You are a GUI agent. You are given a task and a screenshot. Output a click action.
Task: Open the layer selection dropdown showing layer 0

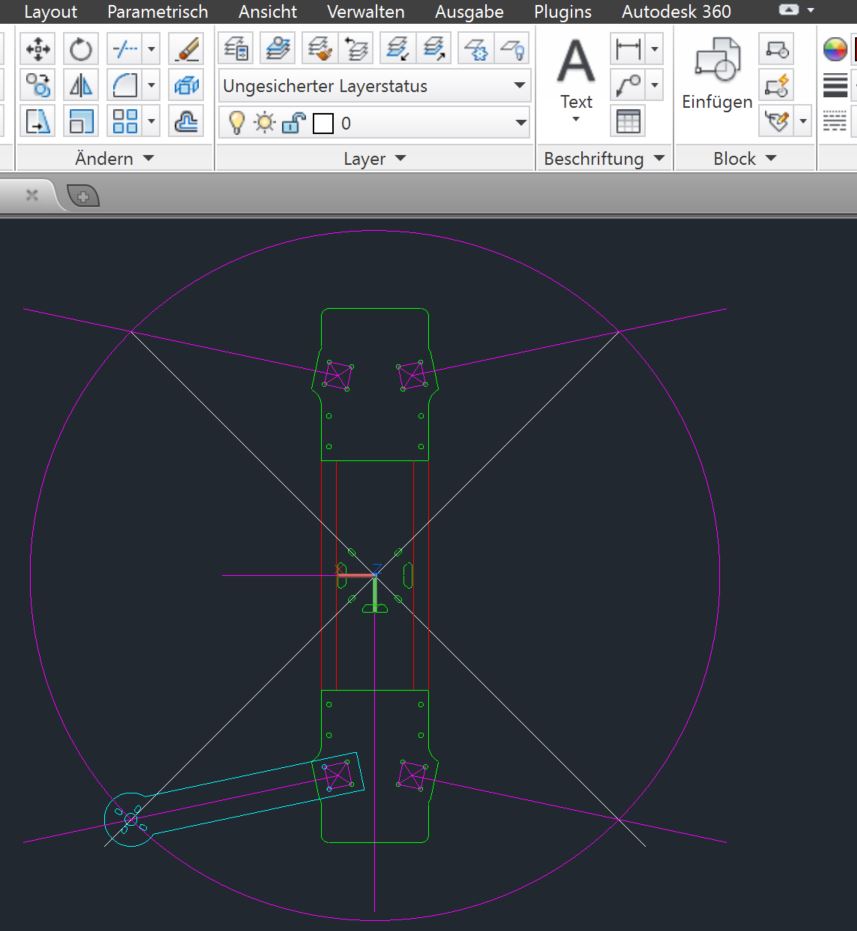point(520,122)
